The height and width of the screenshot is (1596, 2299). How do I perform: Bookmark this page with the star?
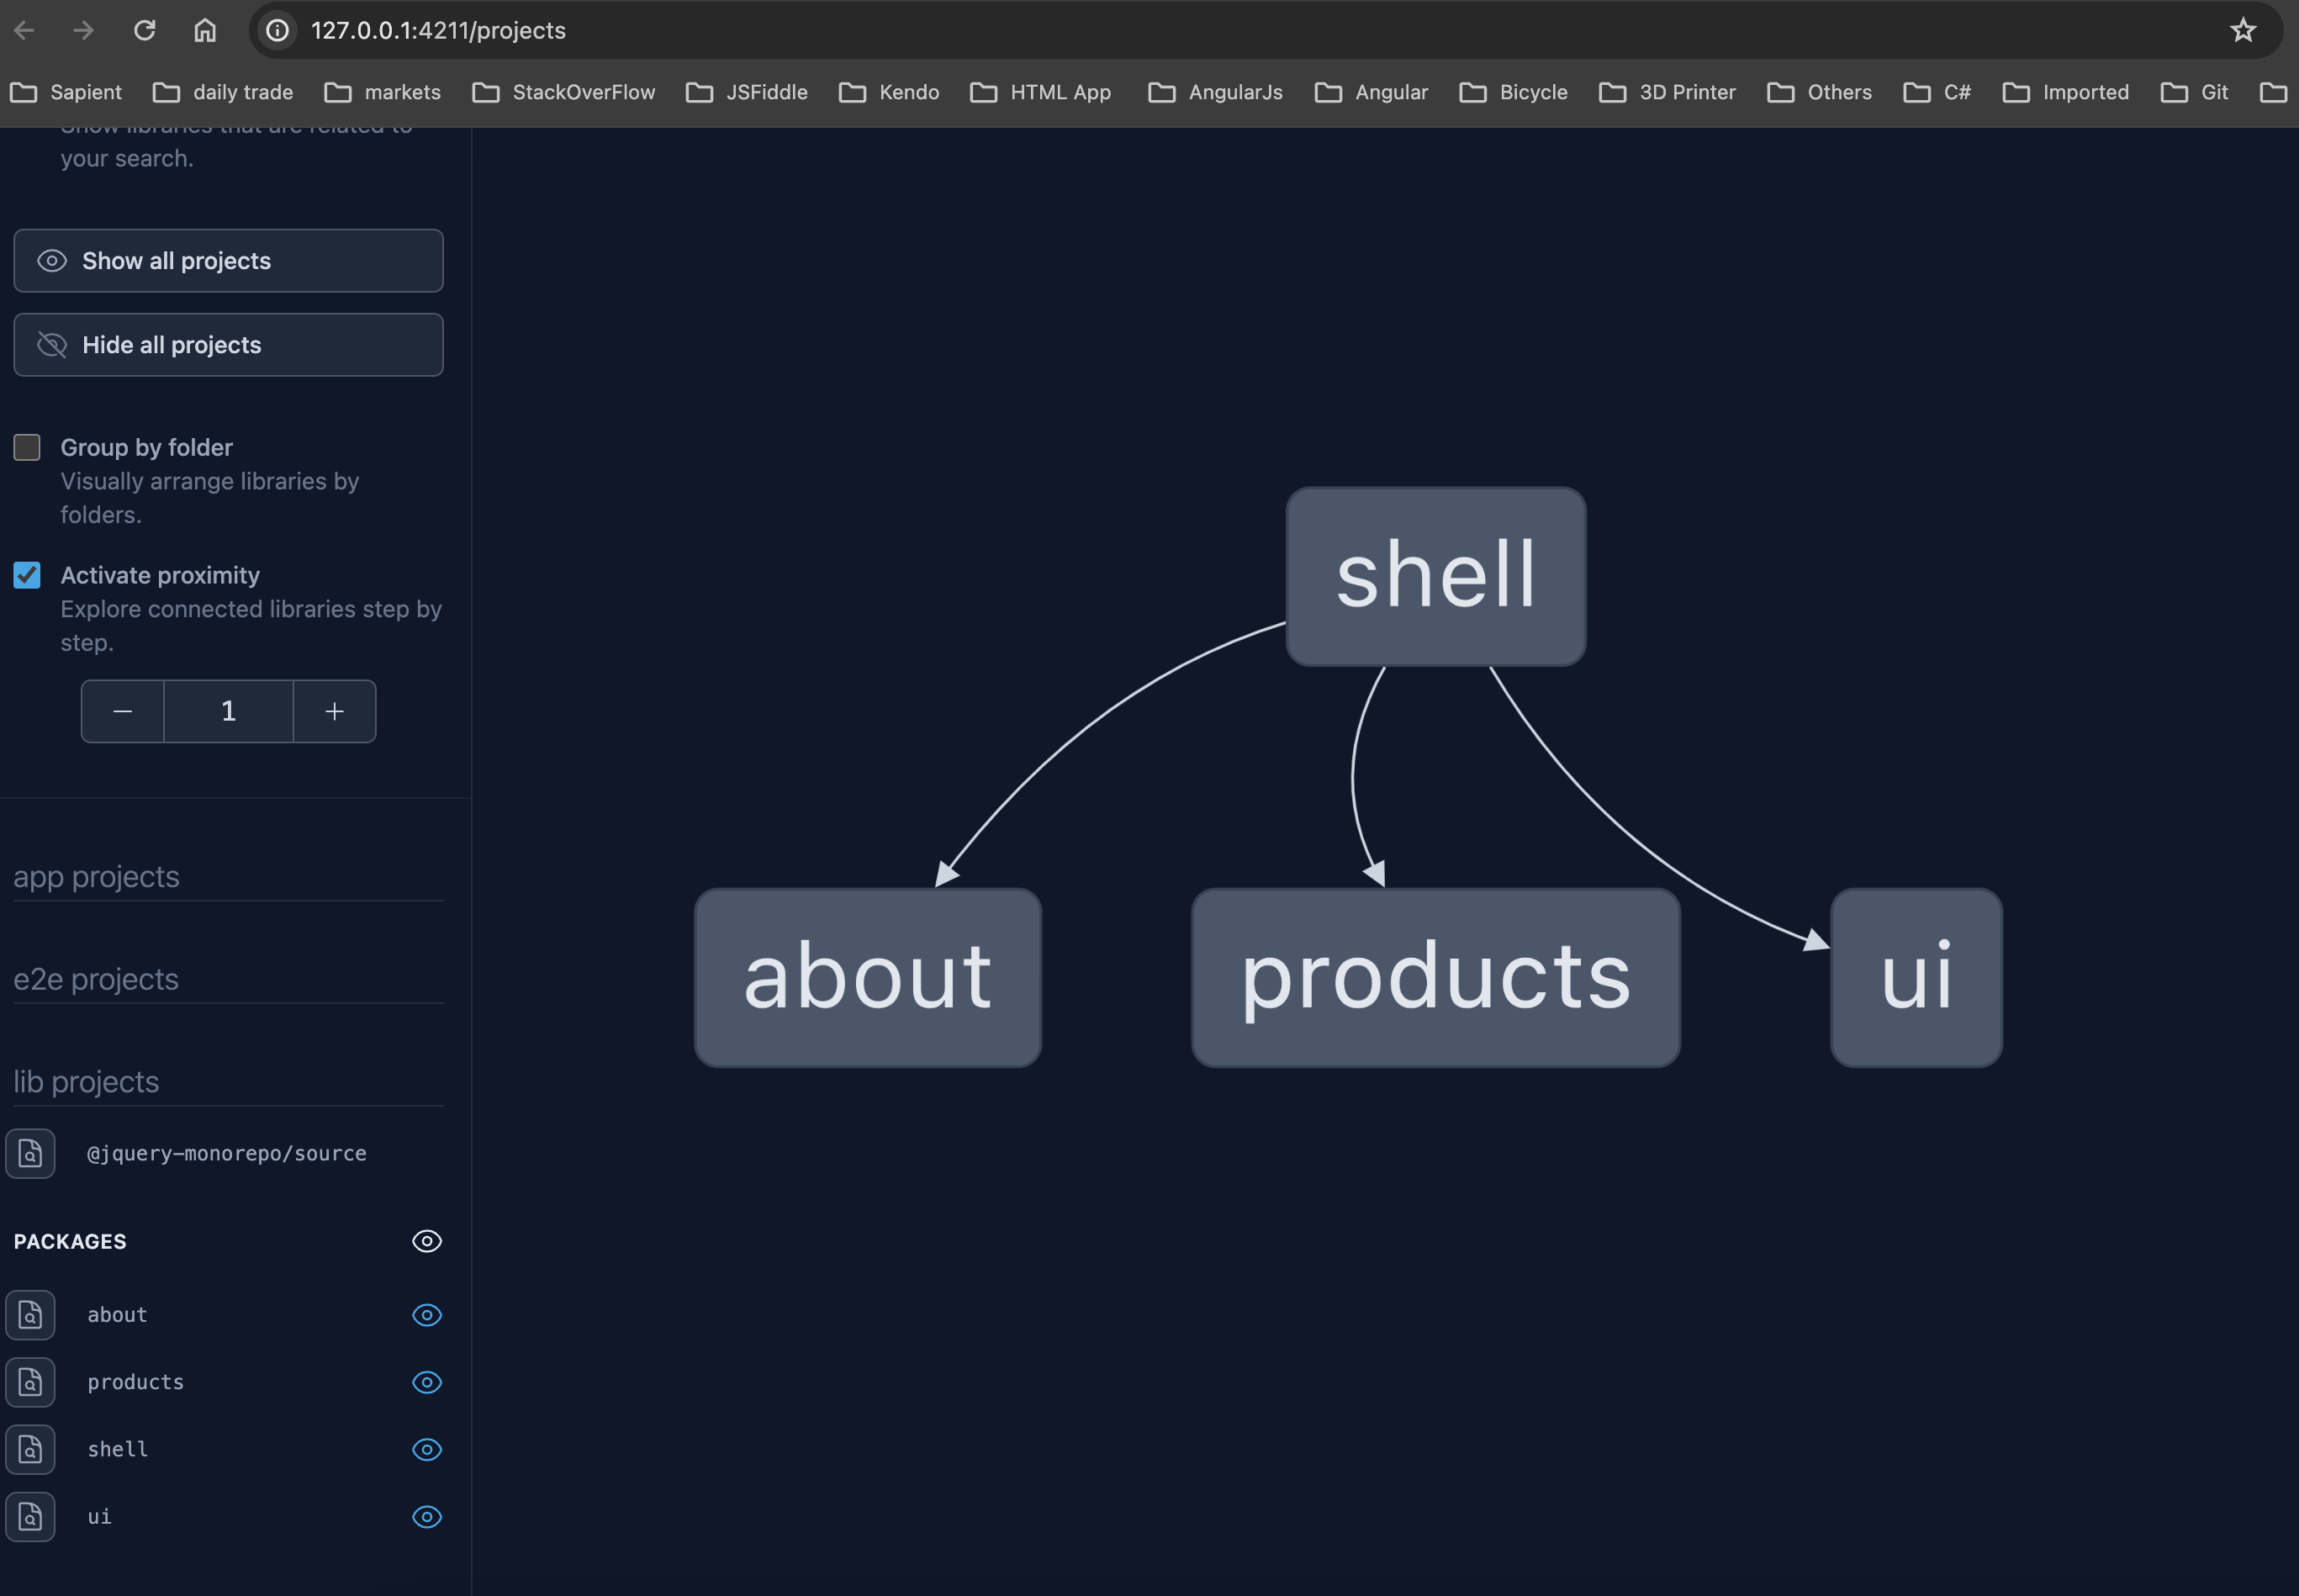coord(2243,30)
